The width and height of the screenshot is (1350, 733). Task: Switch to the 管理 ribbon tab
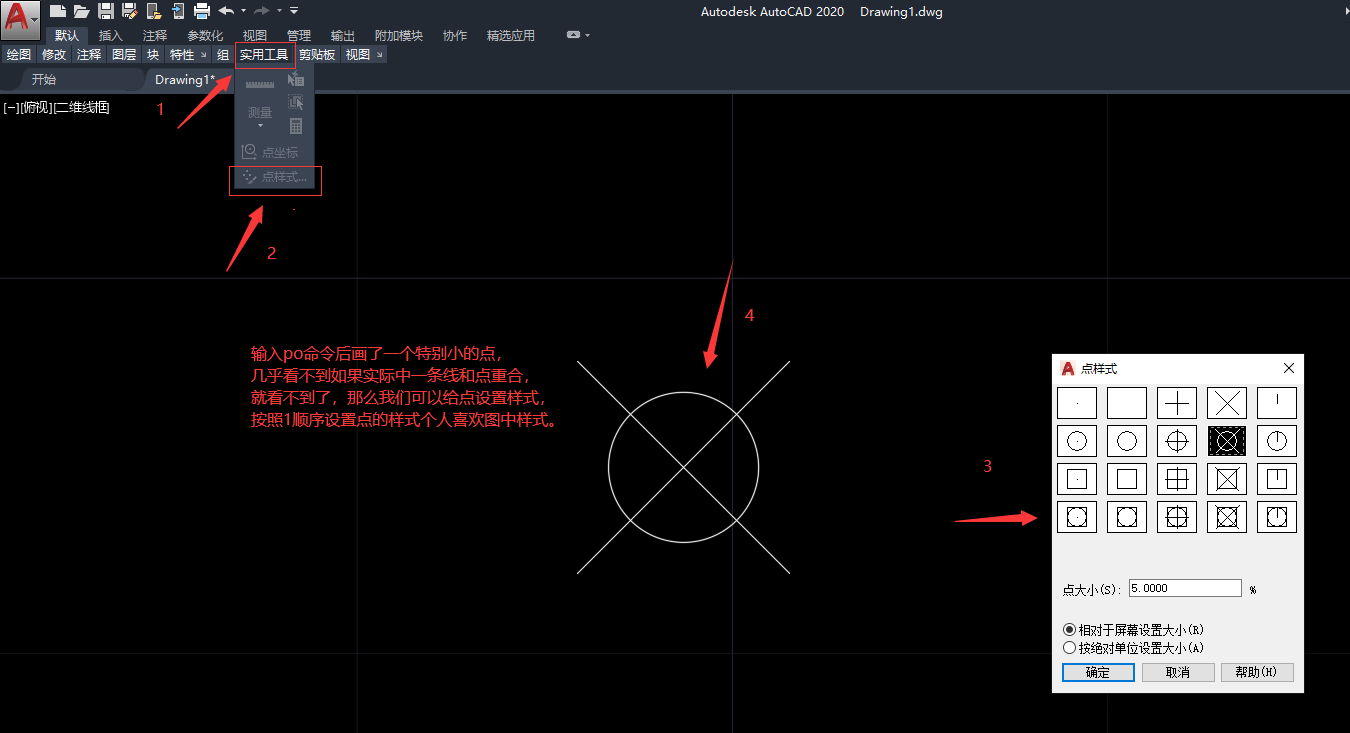pyautogui.click(x=299, y=35)
